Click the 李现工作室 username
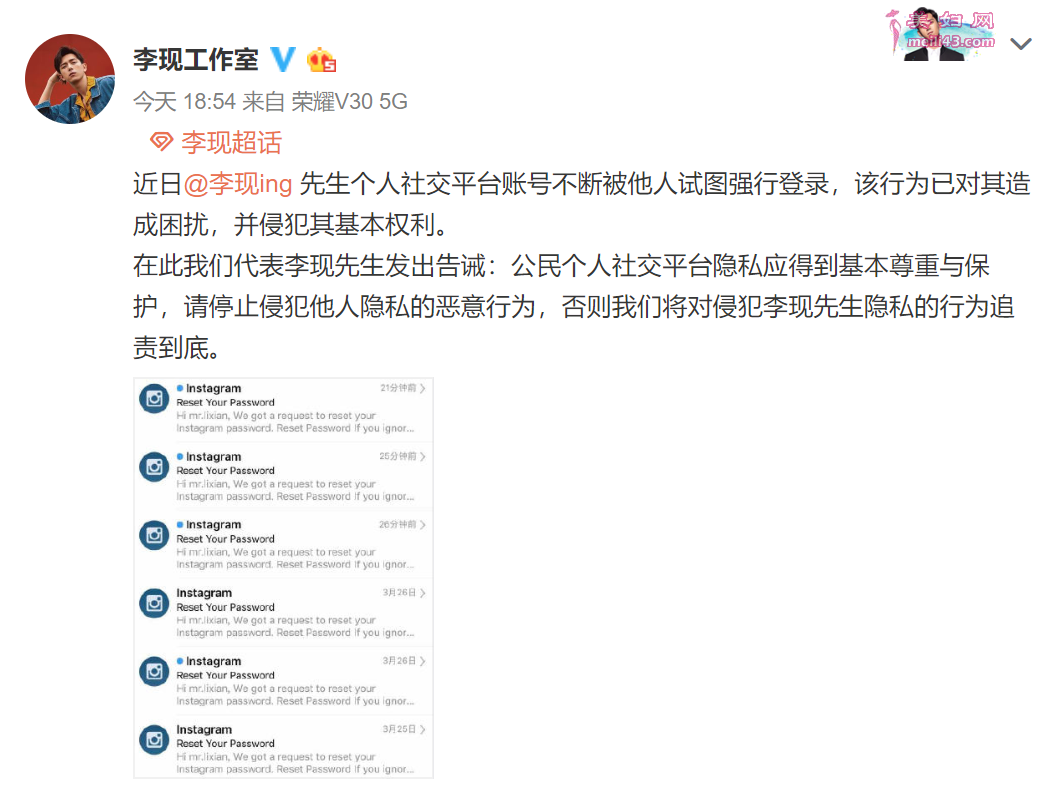1052x792 pixels. coord(195,59)
